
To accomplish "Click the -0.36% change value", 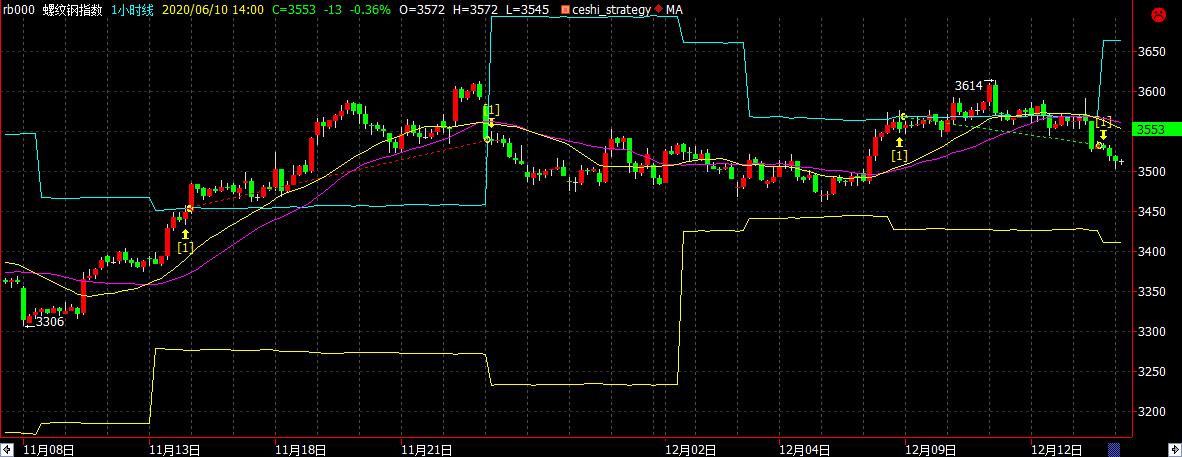I will [x=372, y=10].
